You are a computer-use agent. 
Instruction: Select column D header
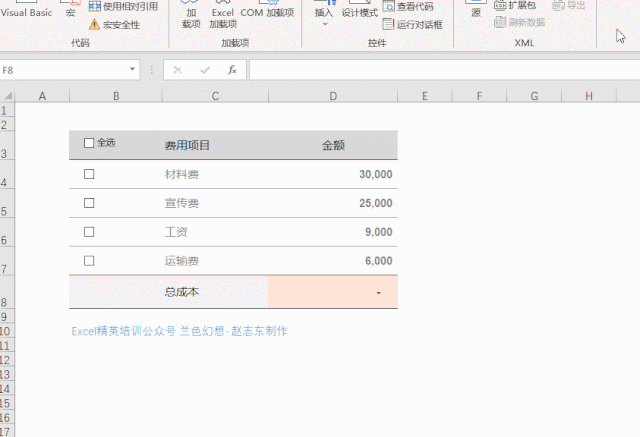click(332, 95)
